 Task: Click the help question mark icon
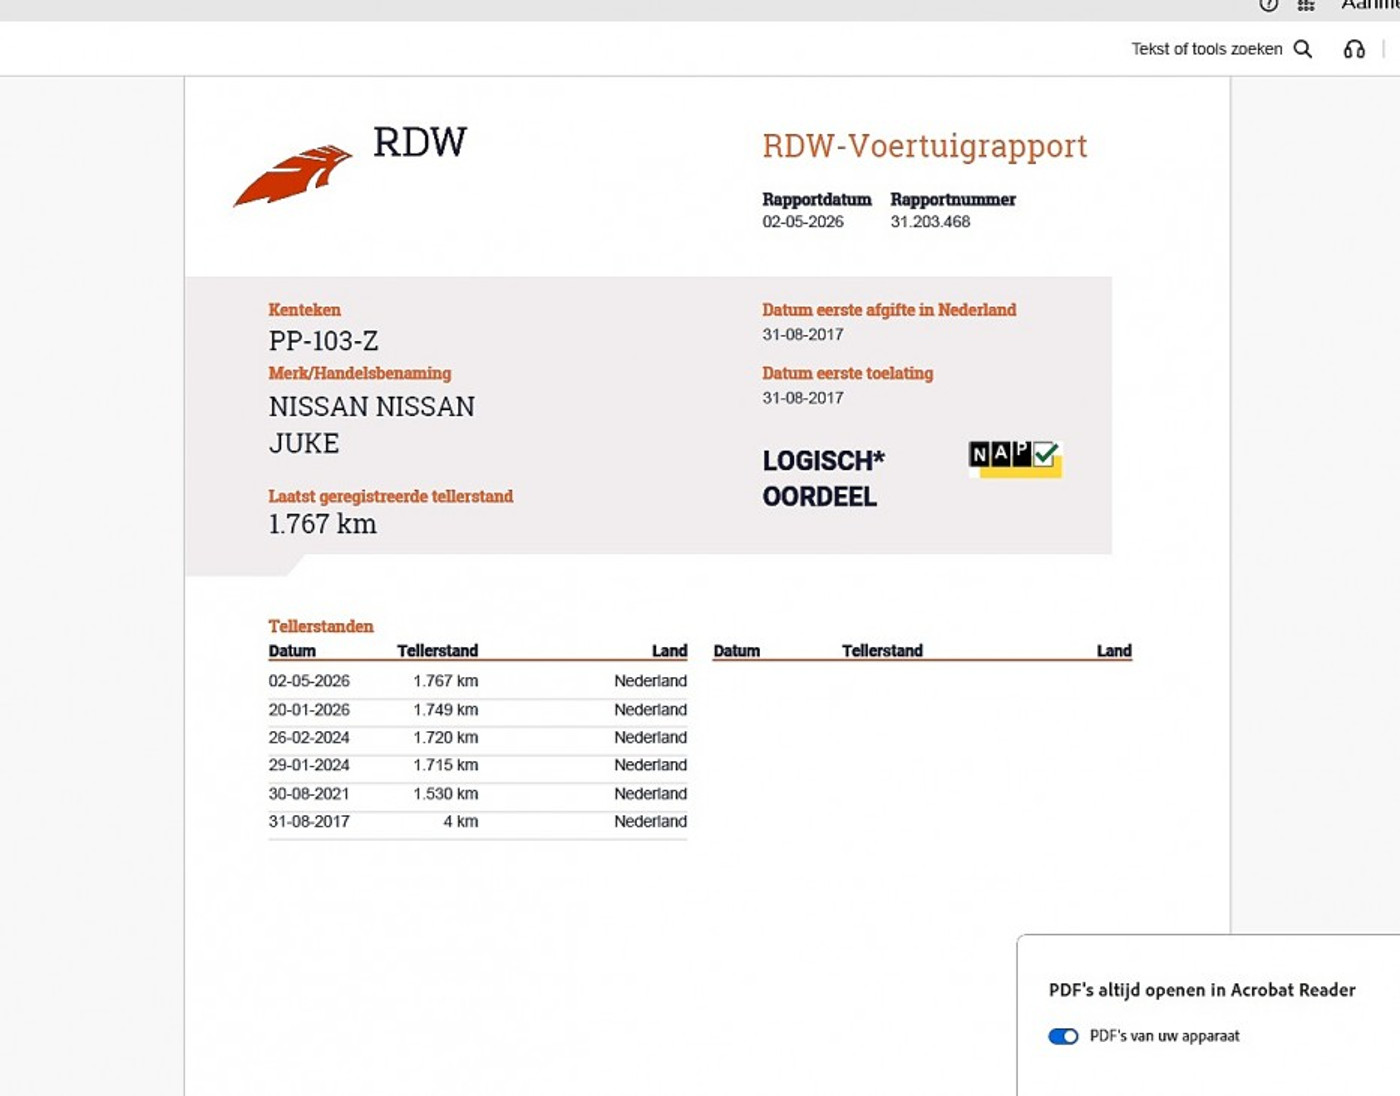(x=1268, y=5)
